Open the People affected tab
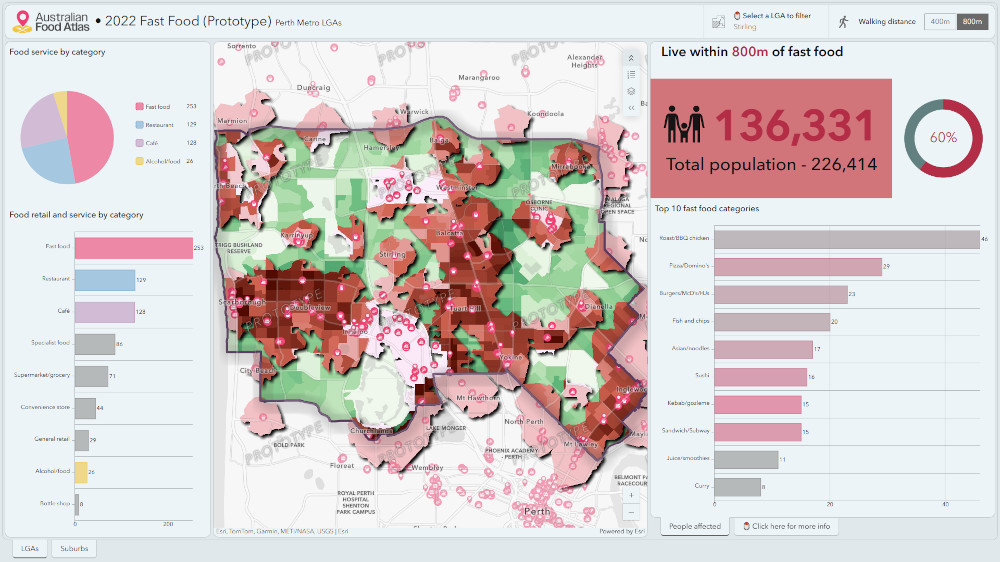The height and width of the screenshot is (562, 1000). pos(694,526)
